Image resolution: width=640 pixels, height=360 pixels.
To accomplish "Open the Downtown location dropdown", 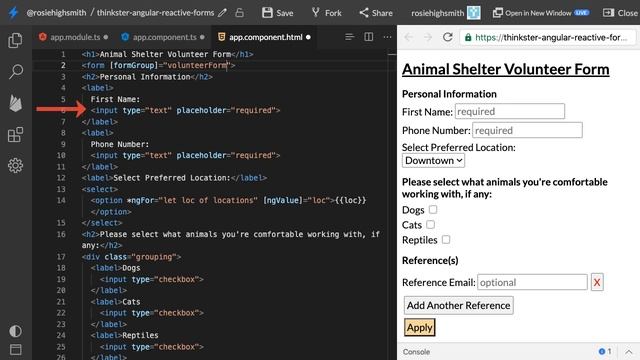I will [x=433, y=160].
